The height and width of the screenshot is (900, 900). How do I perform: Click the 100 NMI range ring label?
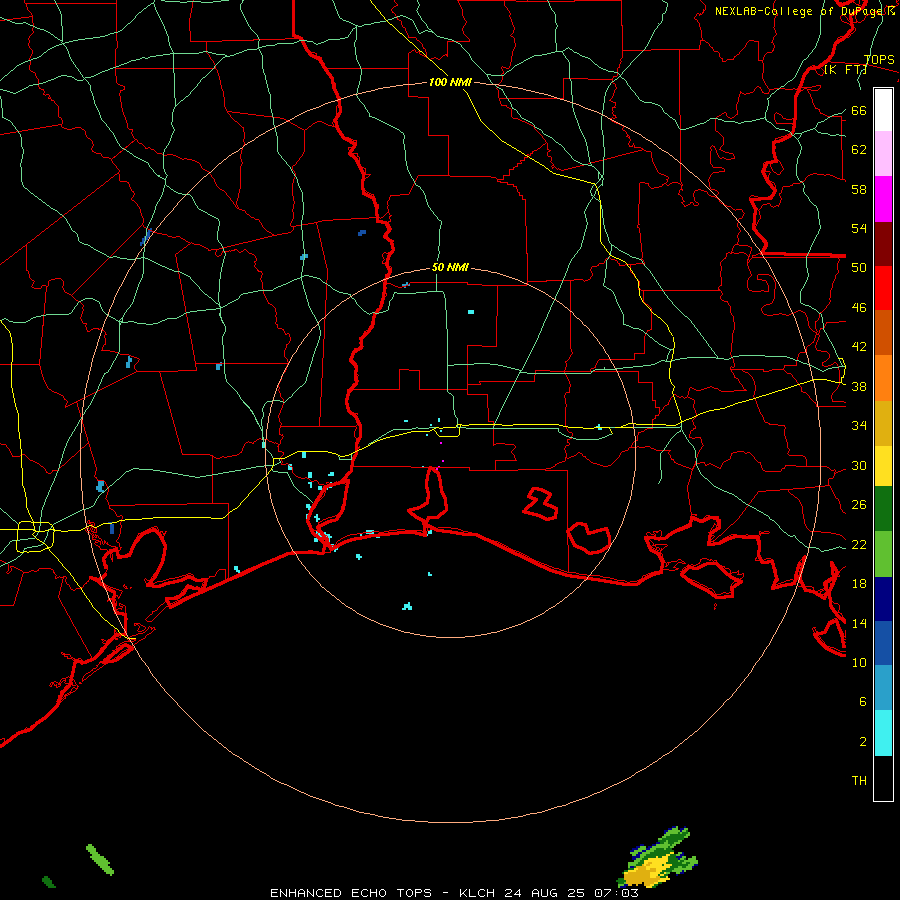tap(450, 83)
